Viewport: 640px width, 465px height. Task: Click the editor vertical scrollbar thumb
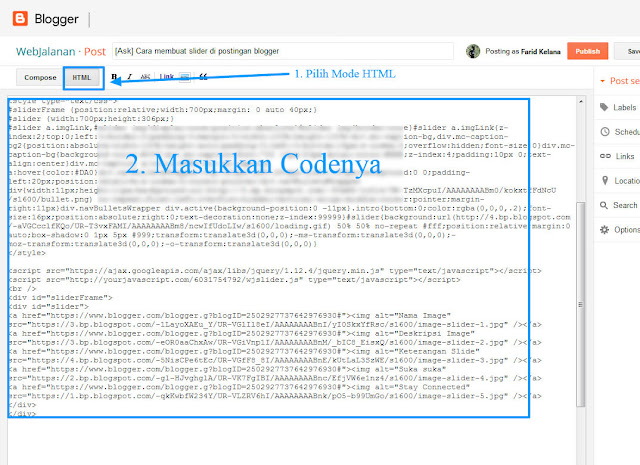pyautogui.click(x=581, y=304)
